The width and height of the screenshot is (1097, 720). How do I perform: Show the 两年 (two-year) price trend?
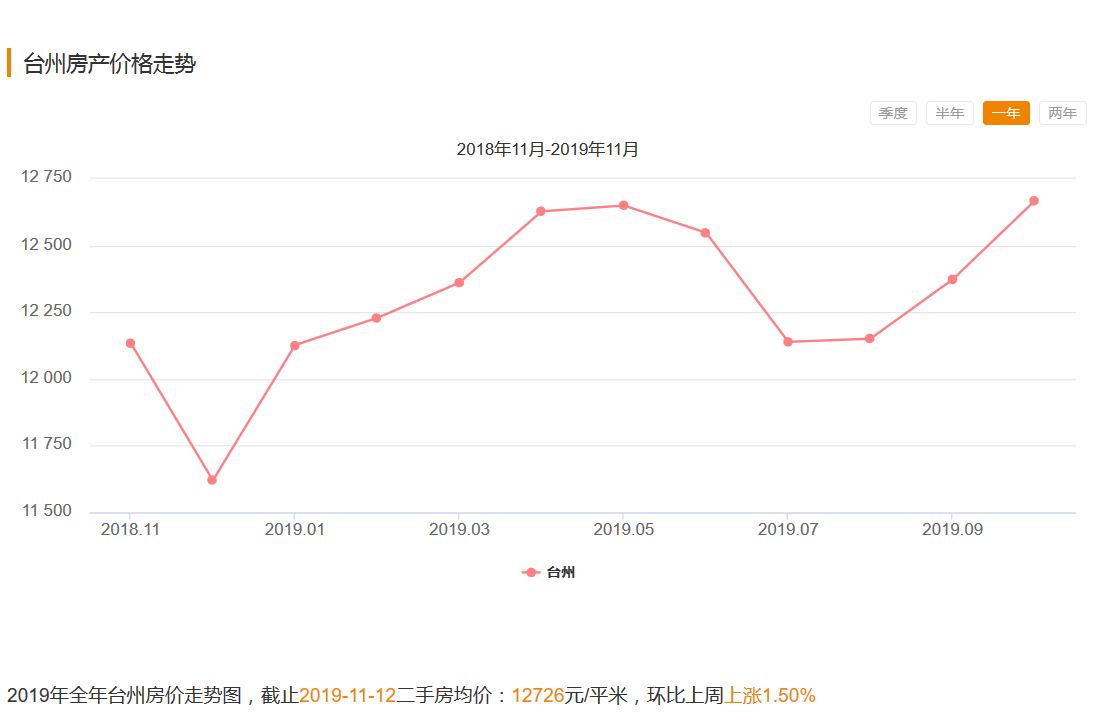[x=1062, y=113]
